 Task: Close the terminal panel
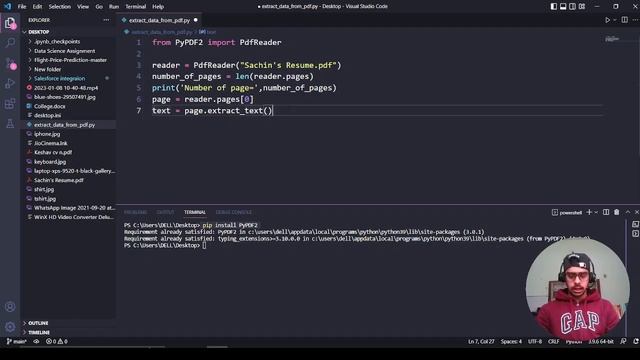click(x=636, y=212)
